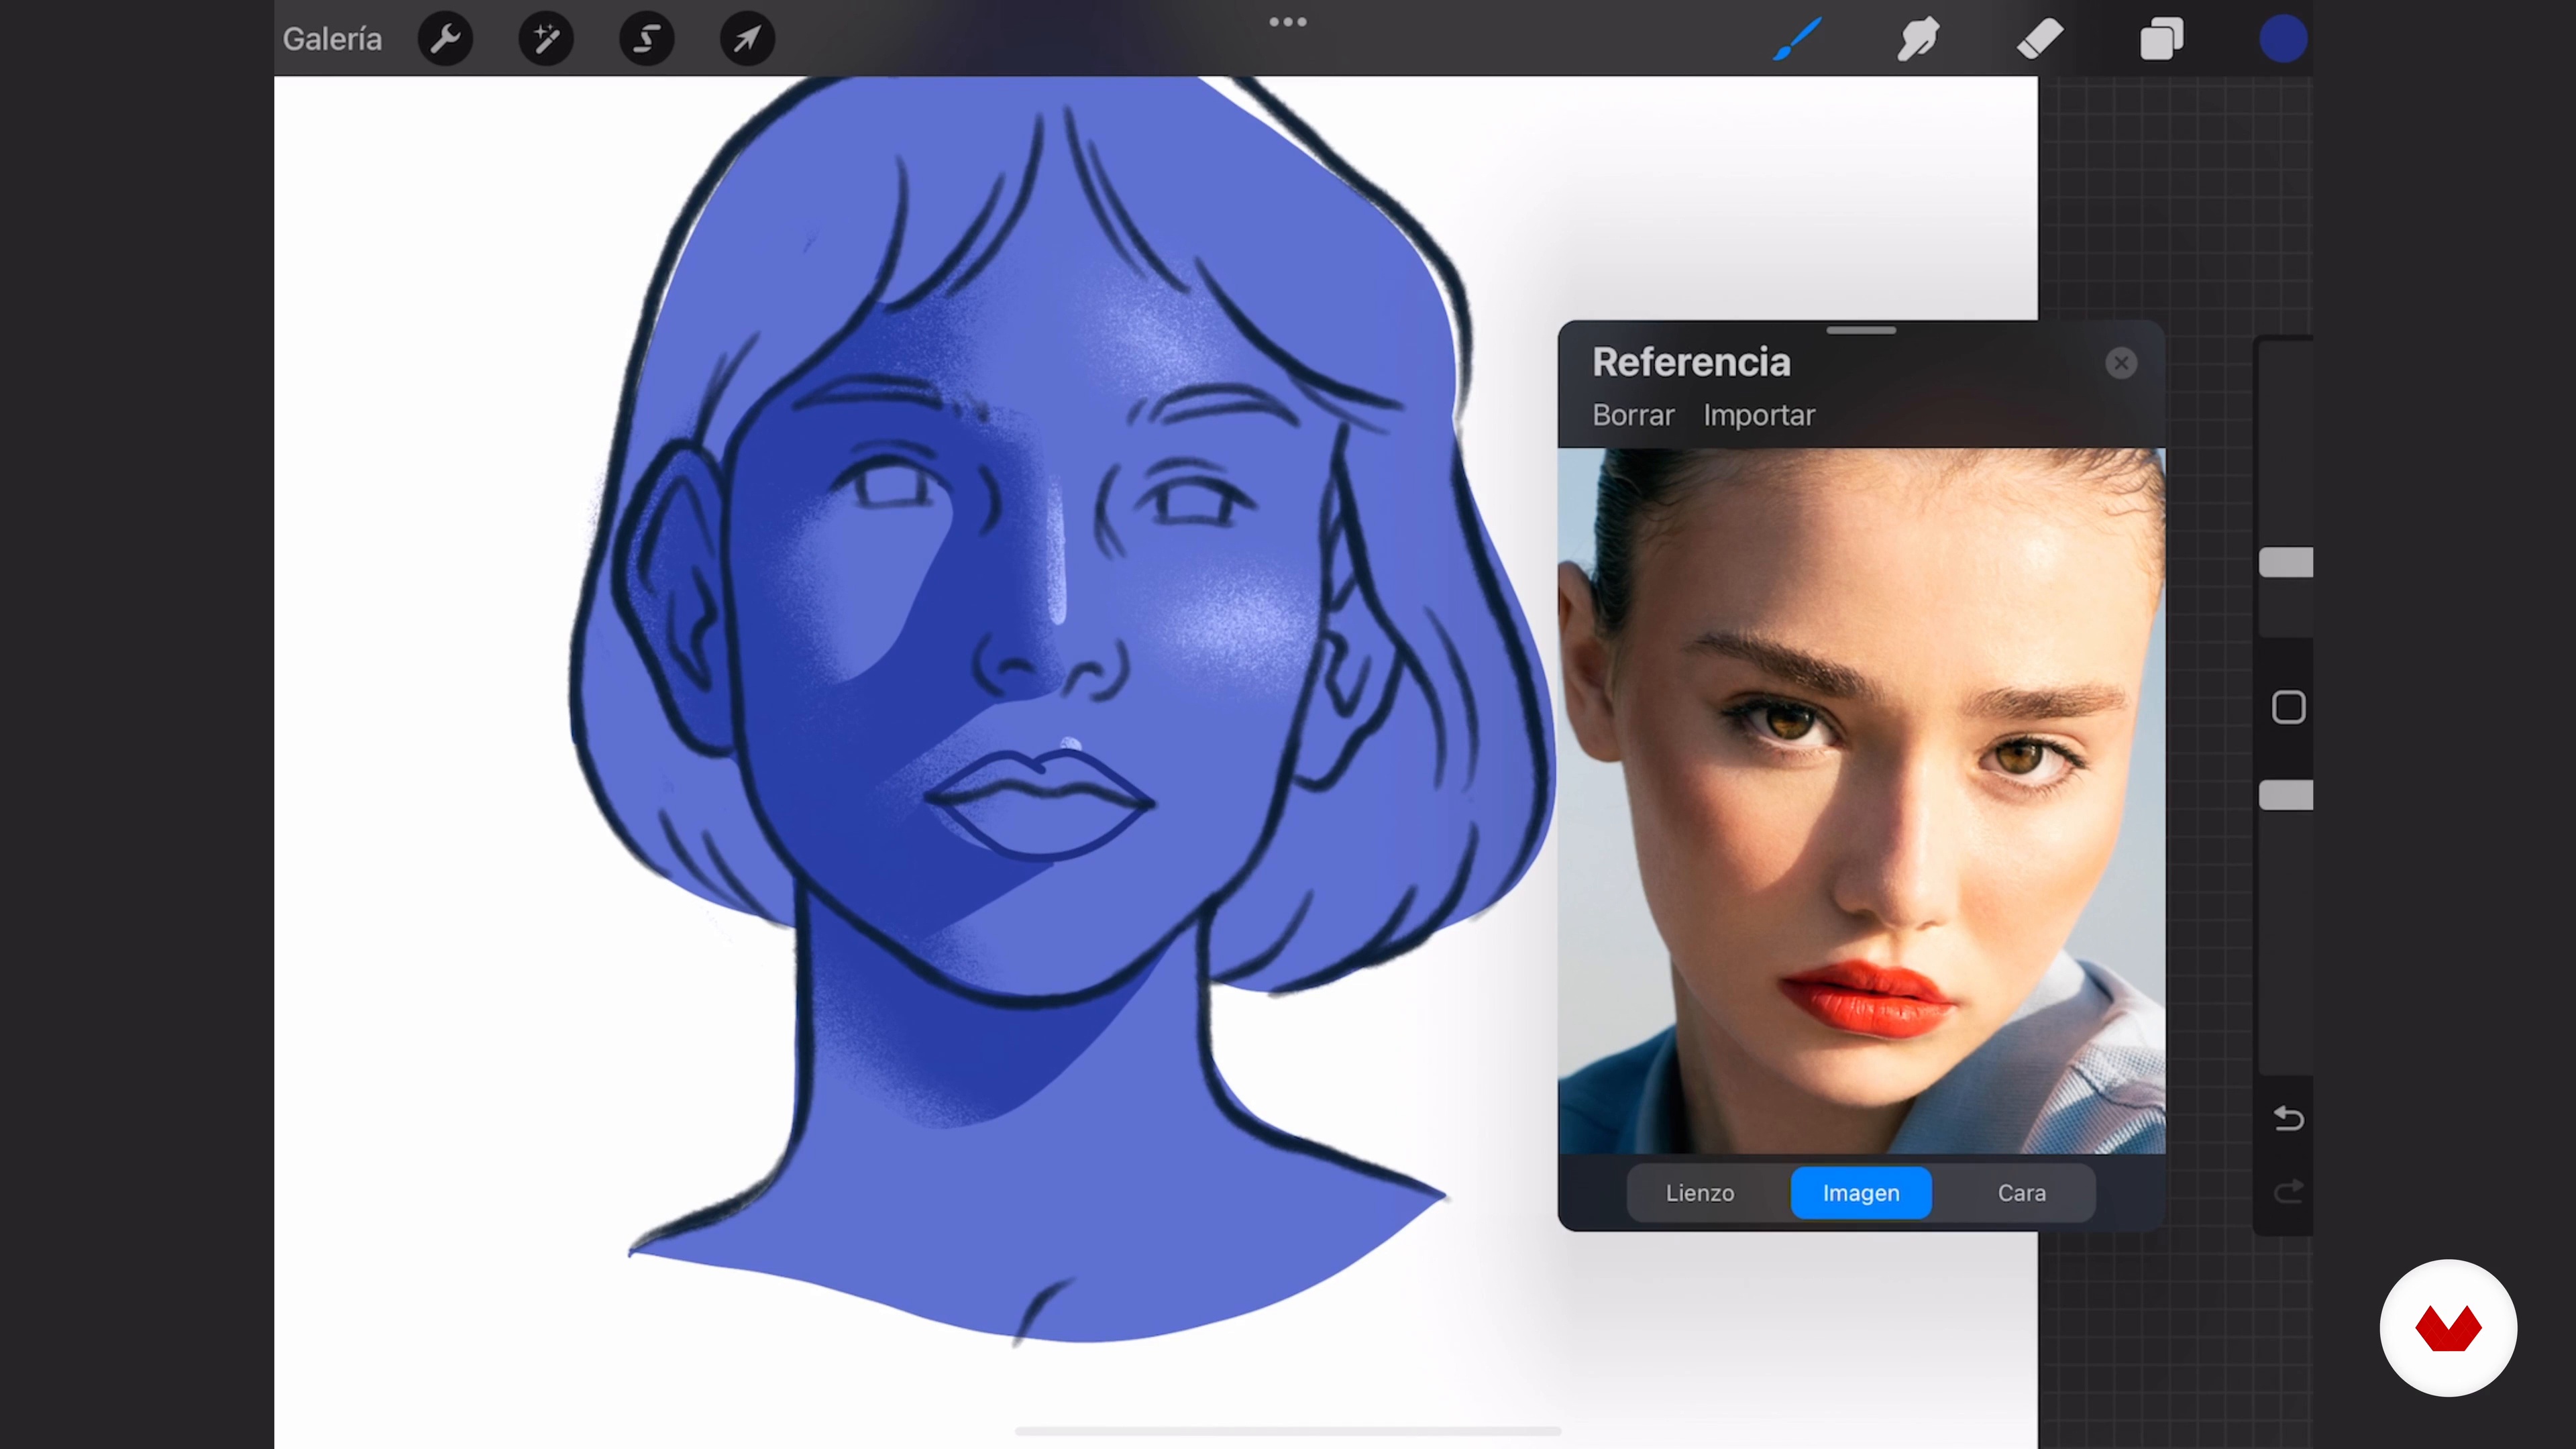Open the Actions wrench menu
This screenshot has width=2576, height=1449.
[x=445, y=39]
